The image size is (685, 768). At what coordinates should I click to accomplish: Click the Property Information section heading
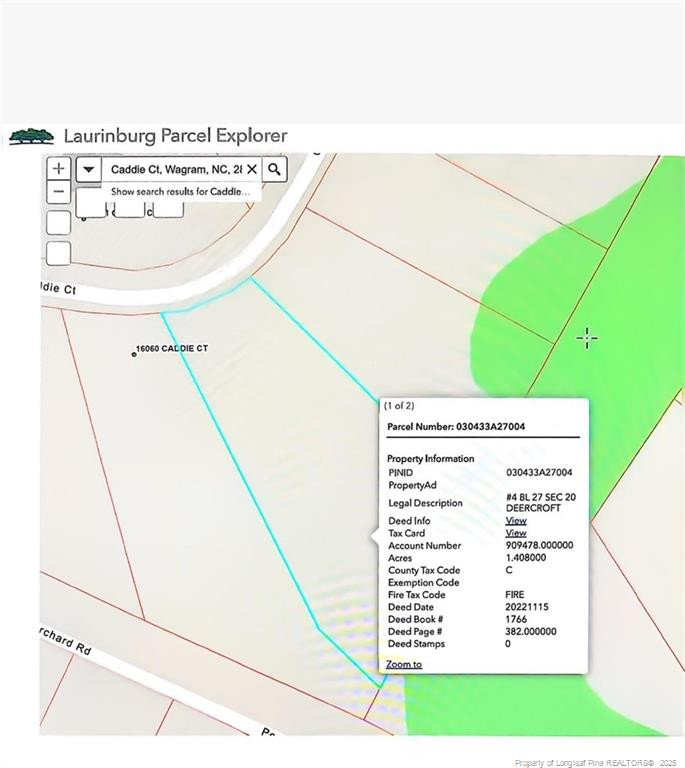pos(430,459)
